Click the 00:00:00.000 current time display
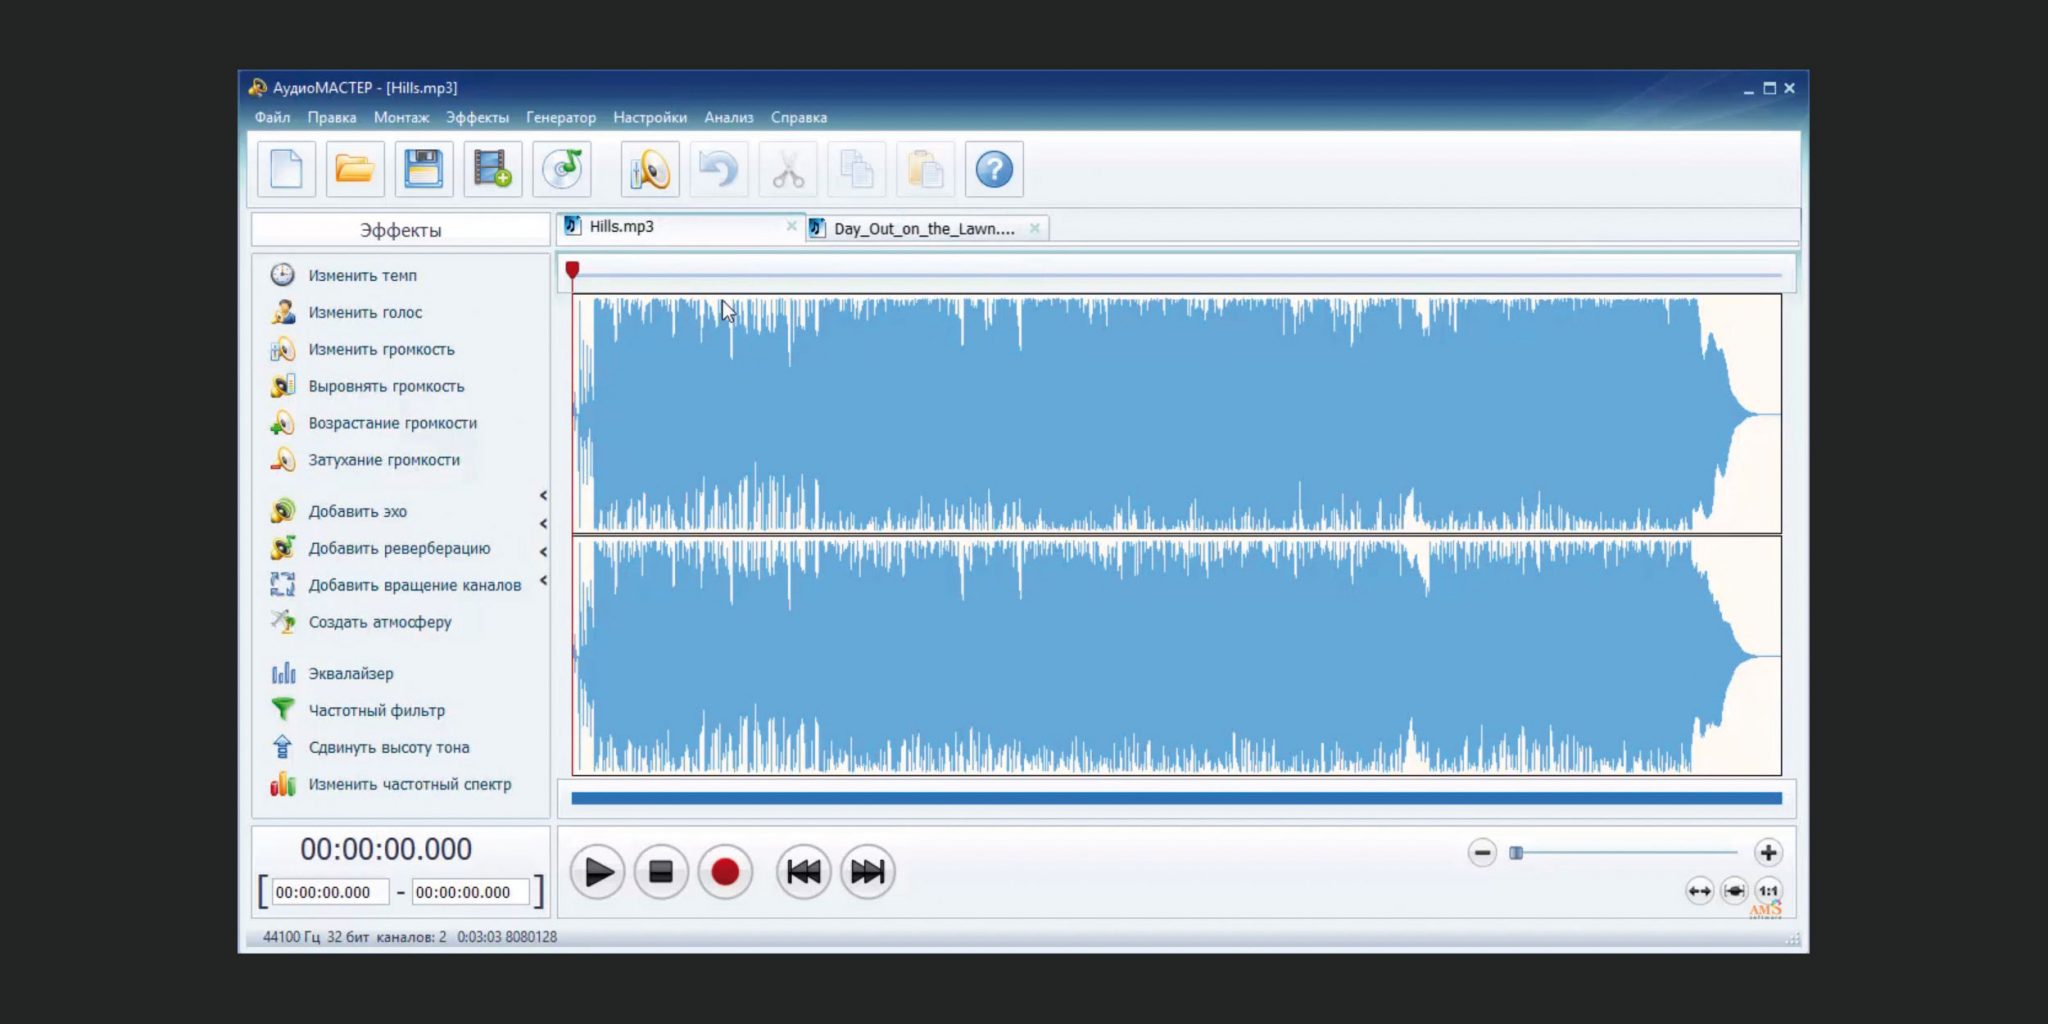 coord(386,849)
